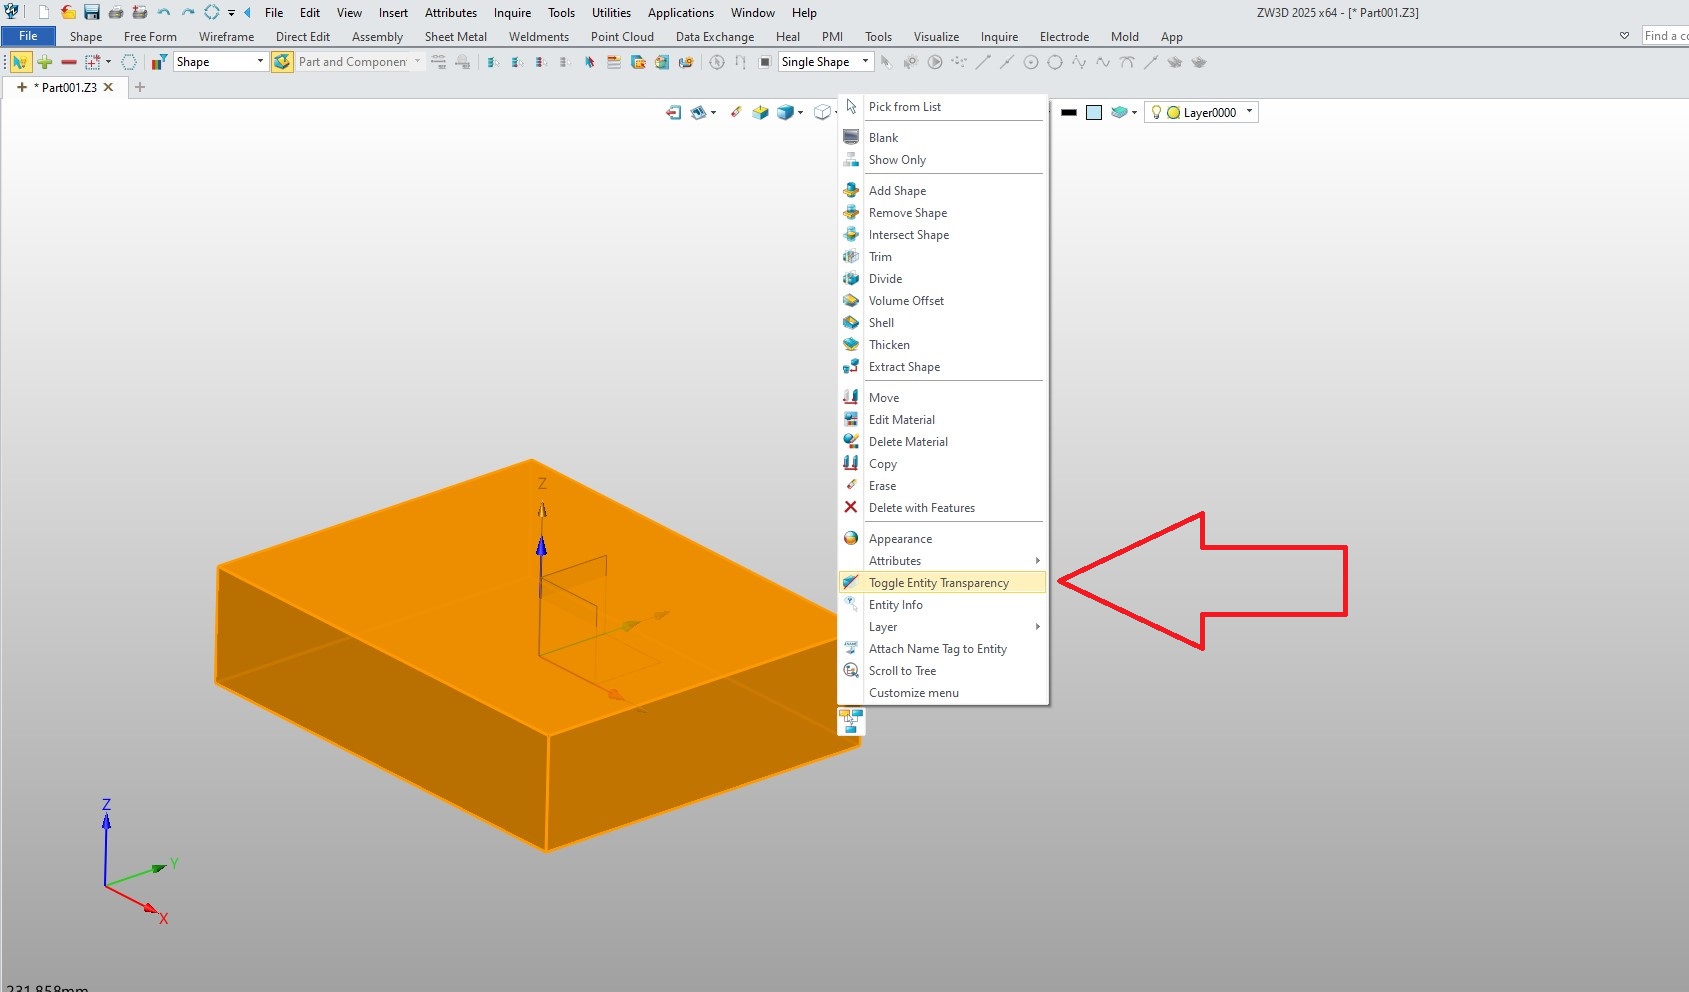
Task: Click the blue File button
Action: click(28, 36)
